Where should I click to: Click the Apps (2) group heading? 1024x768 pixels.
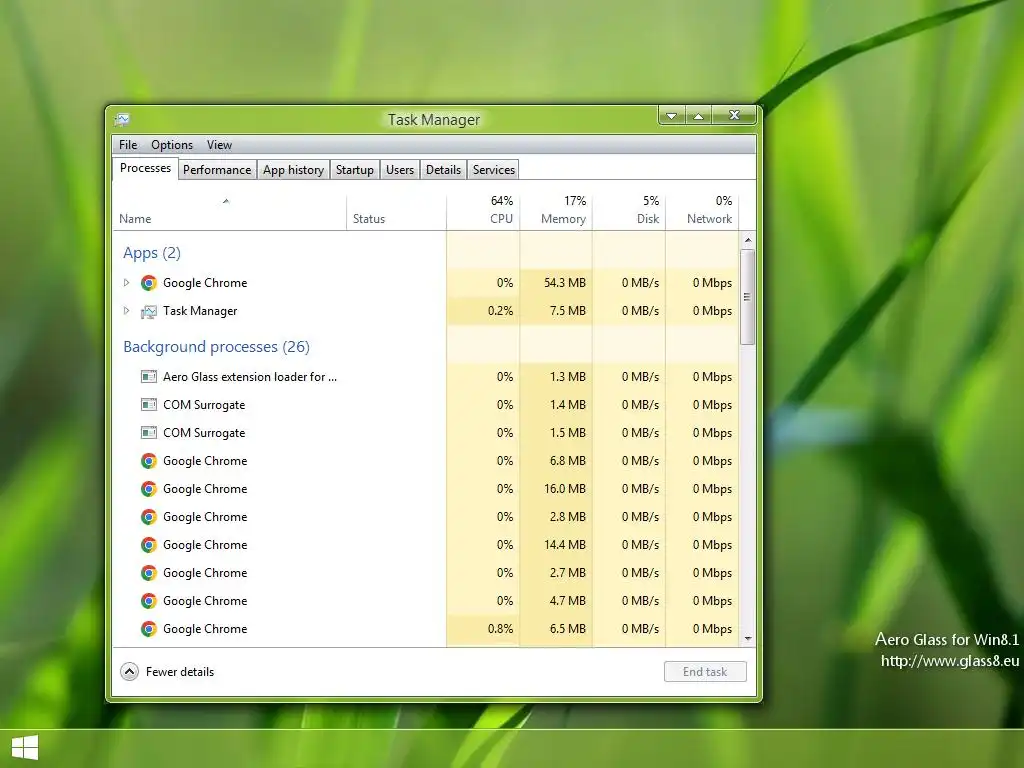[x=152, y=253]
